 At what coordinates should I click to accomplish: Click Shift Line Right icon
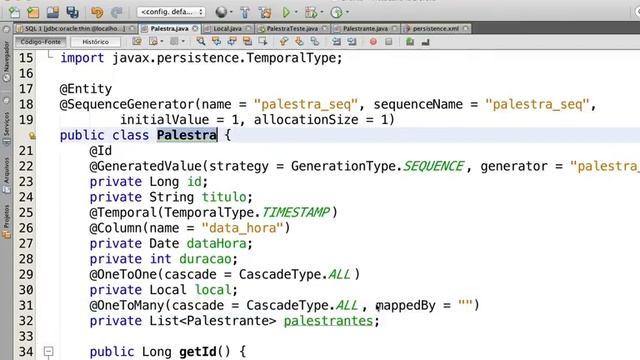352,42
